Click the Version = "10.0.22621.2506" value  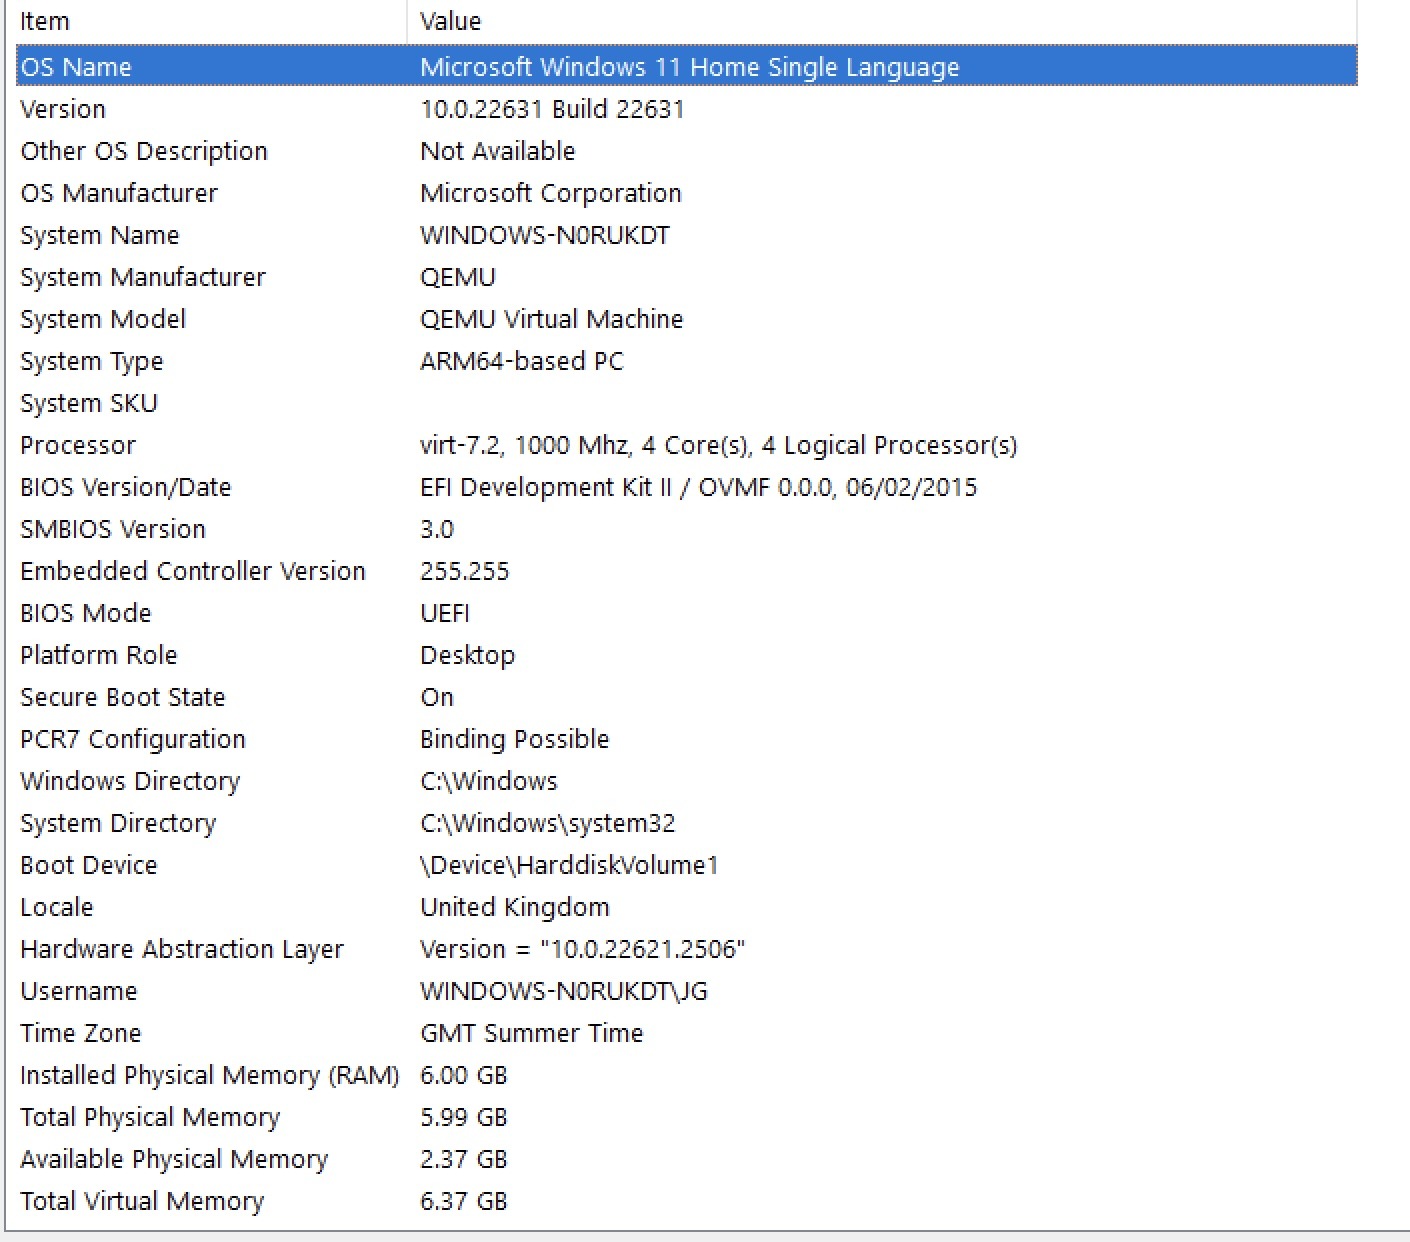coord(583,949)
